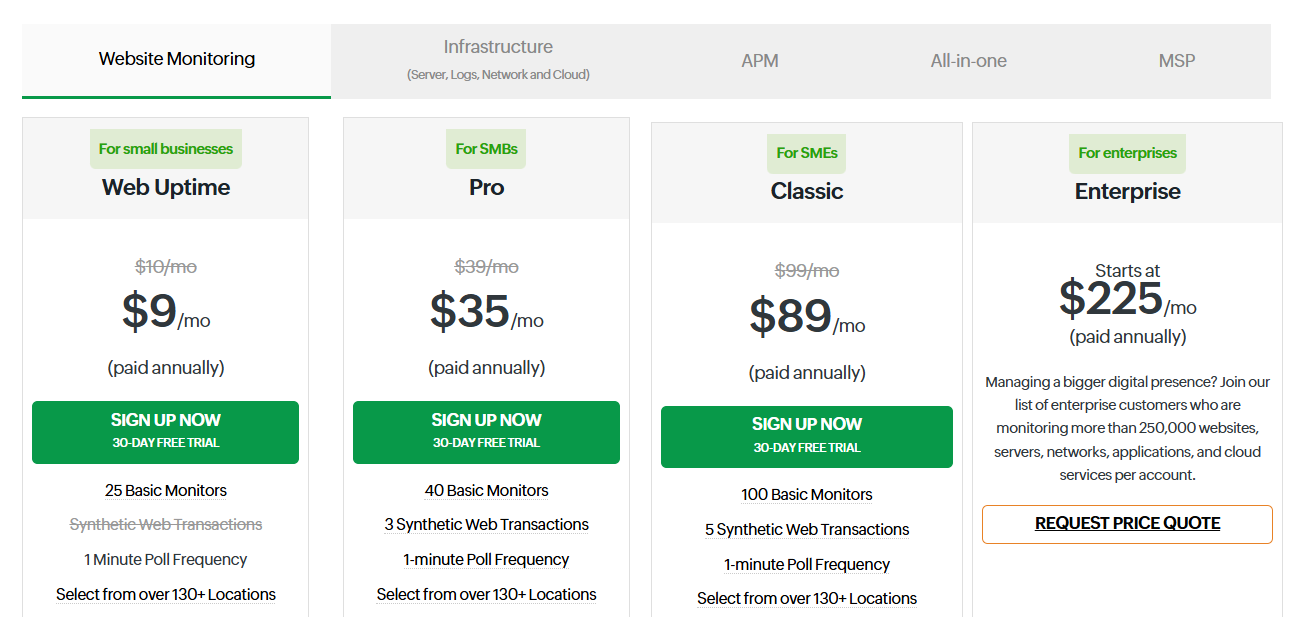This screenshot has width=1312, height=617.
Task: Click the 'For SMEs' badge
Action: click(x=807, y=154)
